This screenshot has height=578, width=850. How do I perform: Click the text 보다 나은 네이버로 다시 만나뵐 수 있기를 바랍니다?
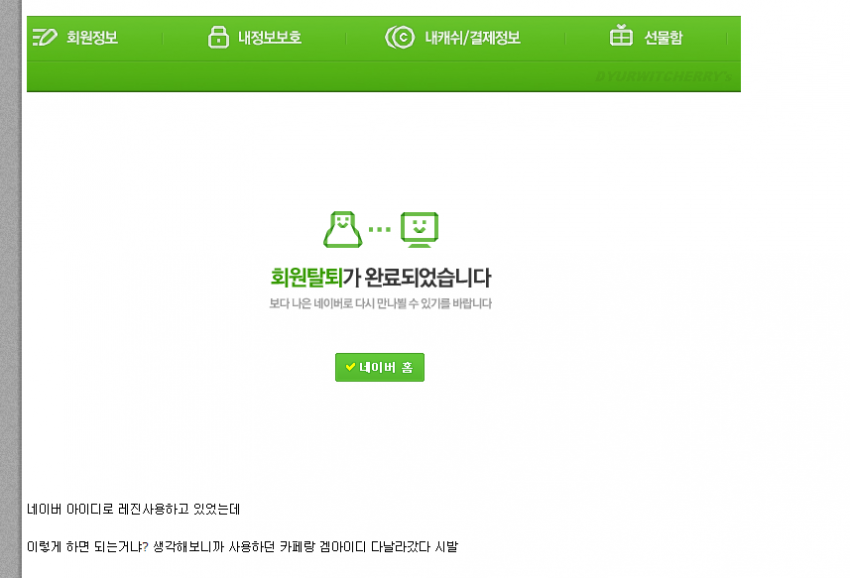pyautogui.click(x=381, y=304)
